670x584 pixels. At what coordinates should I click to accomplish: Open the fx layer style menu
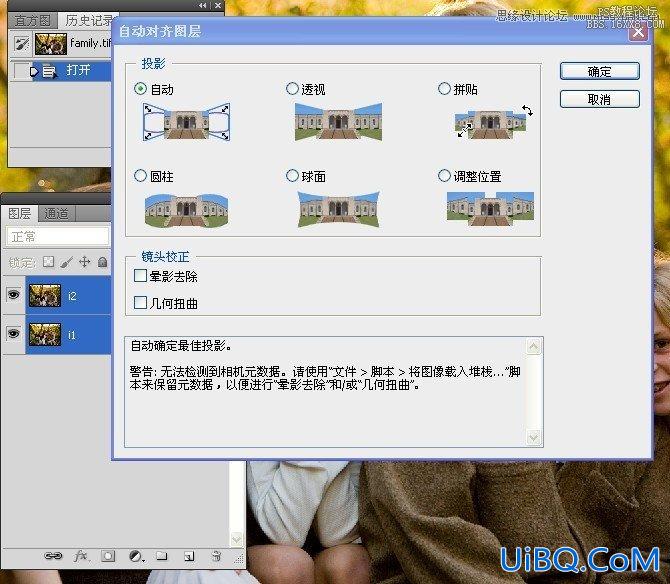click(80, 556)
